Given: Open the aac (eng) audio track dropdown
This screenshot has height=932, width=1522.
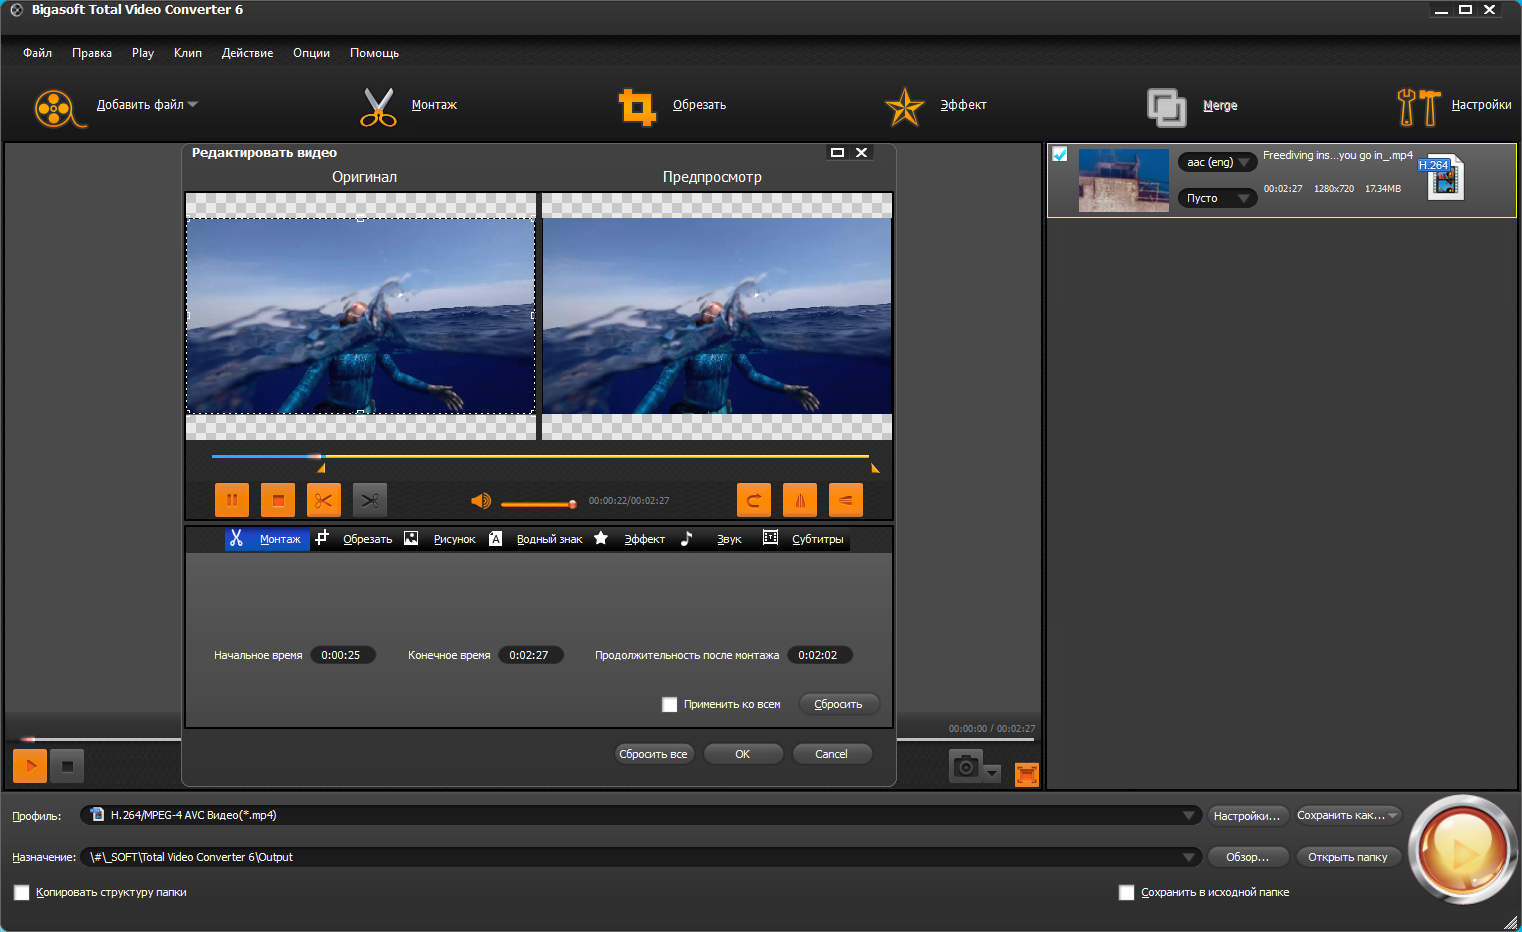Looking at the screenshot, I should pyautogui.click(x=1217, y=162).
